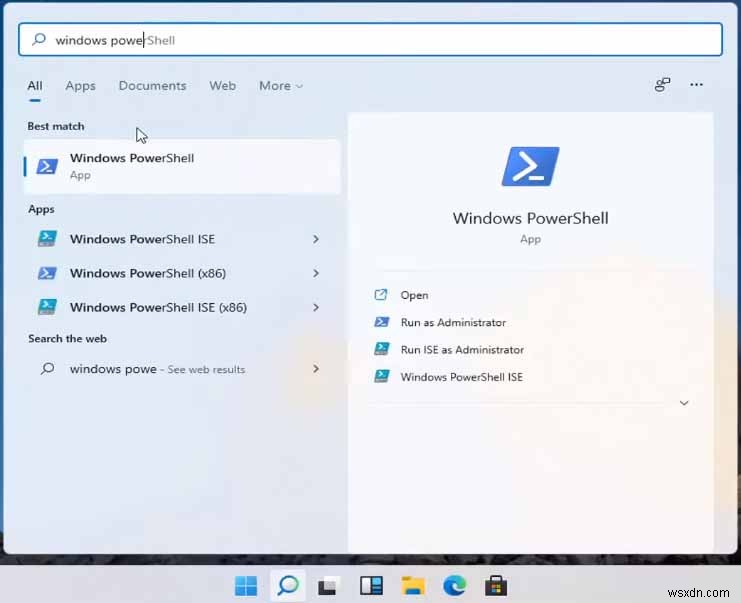Click magnifier icon in web results row

[47, 368]
